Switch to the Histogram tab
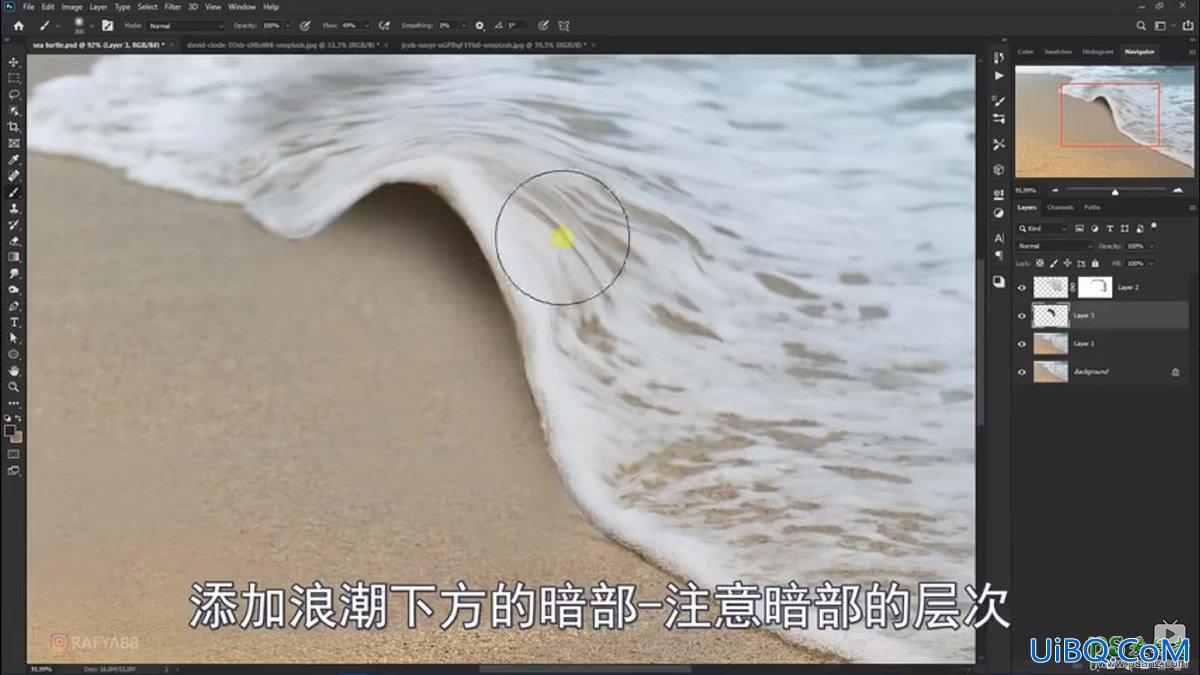The height and width of the screenshot is (675, 1200). click(1097, 51)
